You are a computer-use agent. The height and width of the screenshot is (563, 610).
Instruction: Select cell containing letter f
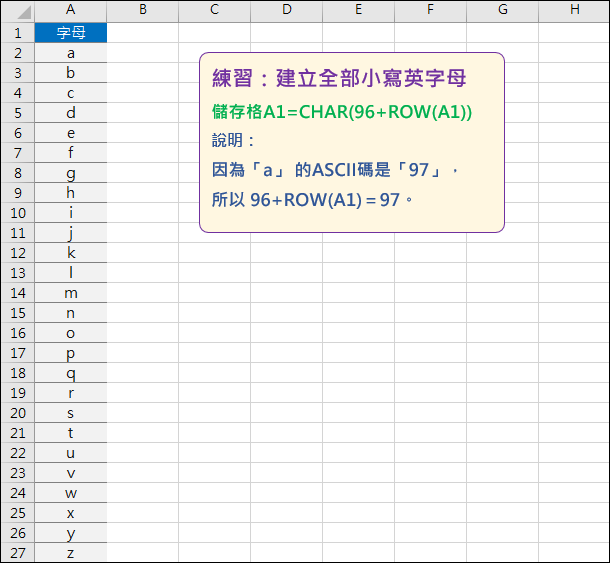coord(70,153)
